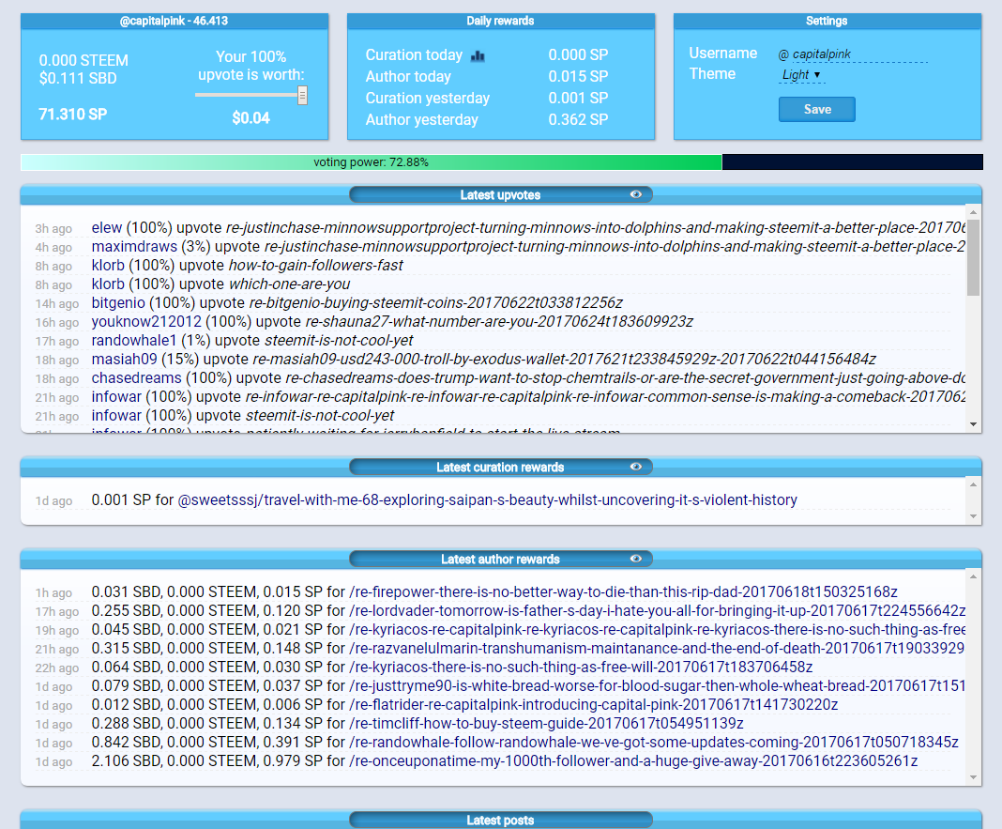Click scroll-down arrow in Latest curation rewards
Image resolution: width=1002 pixels, height=829 pixels.
click(973, 516)
